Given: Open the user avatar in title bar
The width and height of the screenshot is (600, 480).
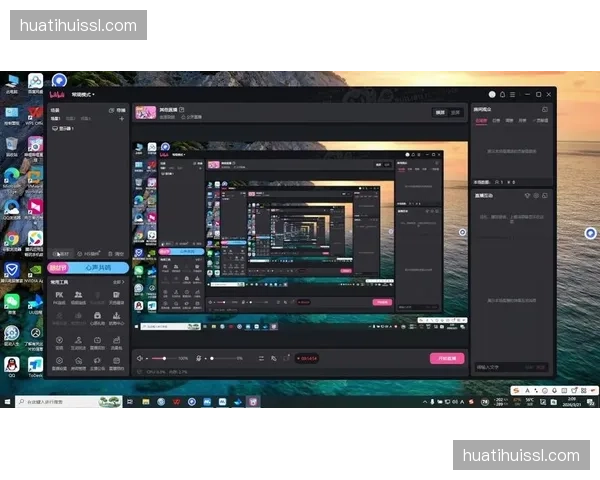Looking at the screenshot, I should [491, 94].
